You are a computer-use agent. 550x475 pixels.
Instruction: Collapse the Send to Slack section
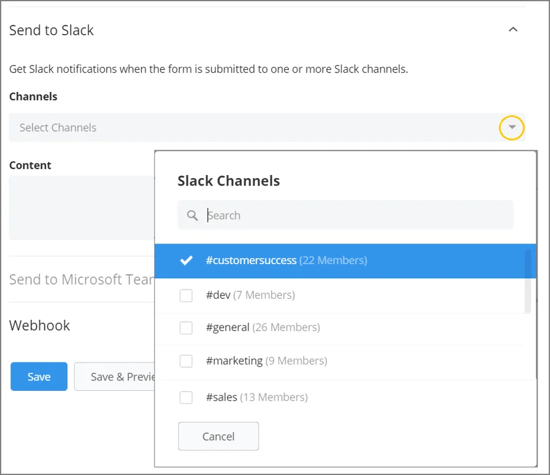click(x=513, y=29)
